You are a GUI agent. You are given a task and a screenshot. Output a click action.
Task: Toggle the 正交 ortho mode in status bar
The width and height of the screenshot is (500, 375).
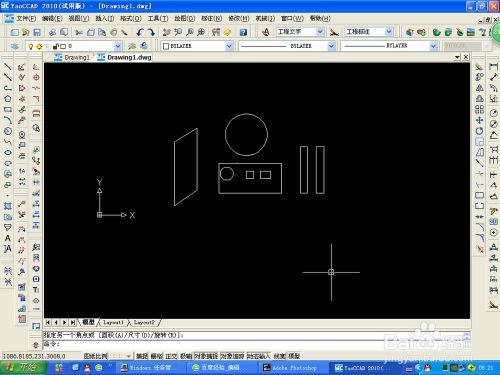point(171,356)
